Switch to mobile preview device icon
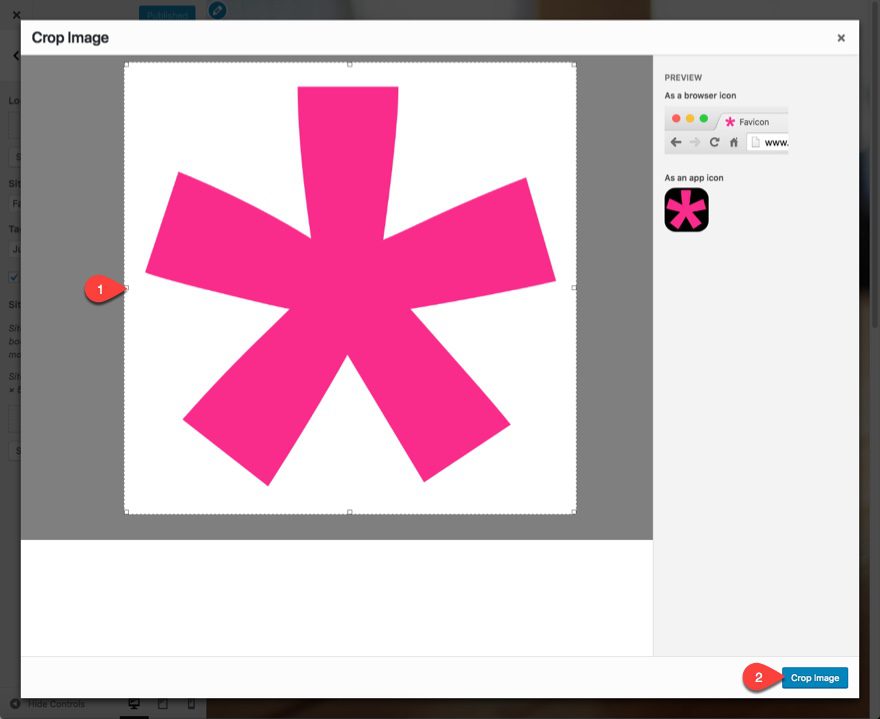880x719 pixels. pos(191,705)
